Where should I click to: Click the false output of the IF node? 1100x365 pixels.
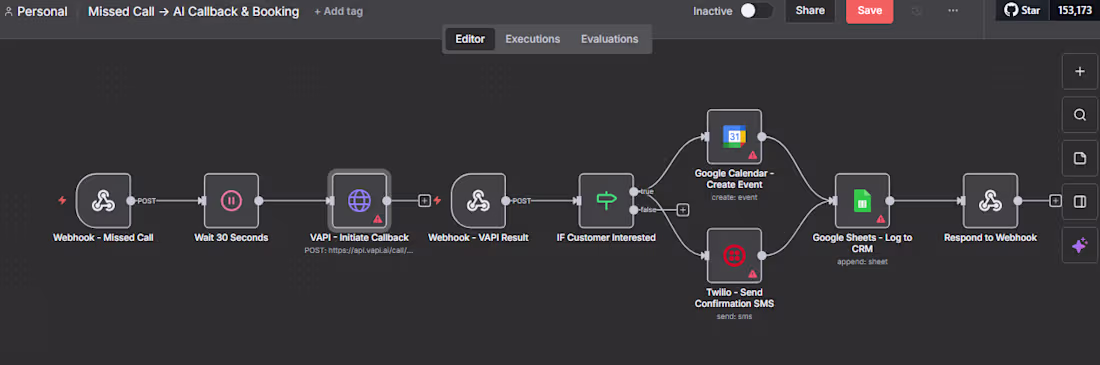point(633,210)
